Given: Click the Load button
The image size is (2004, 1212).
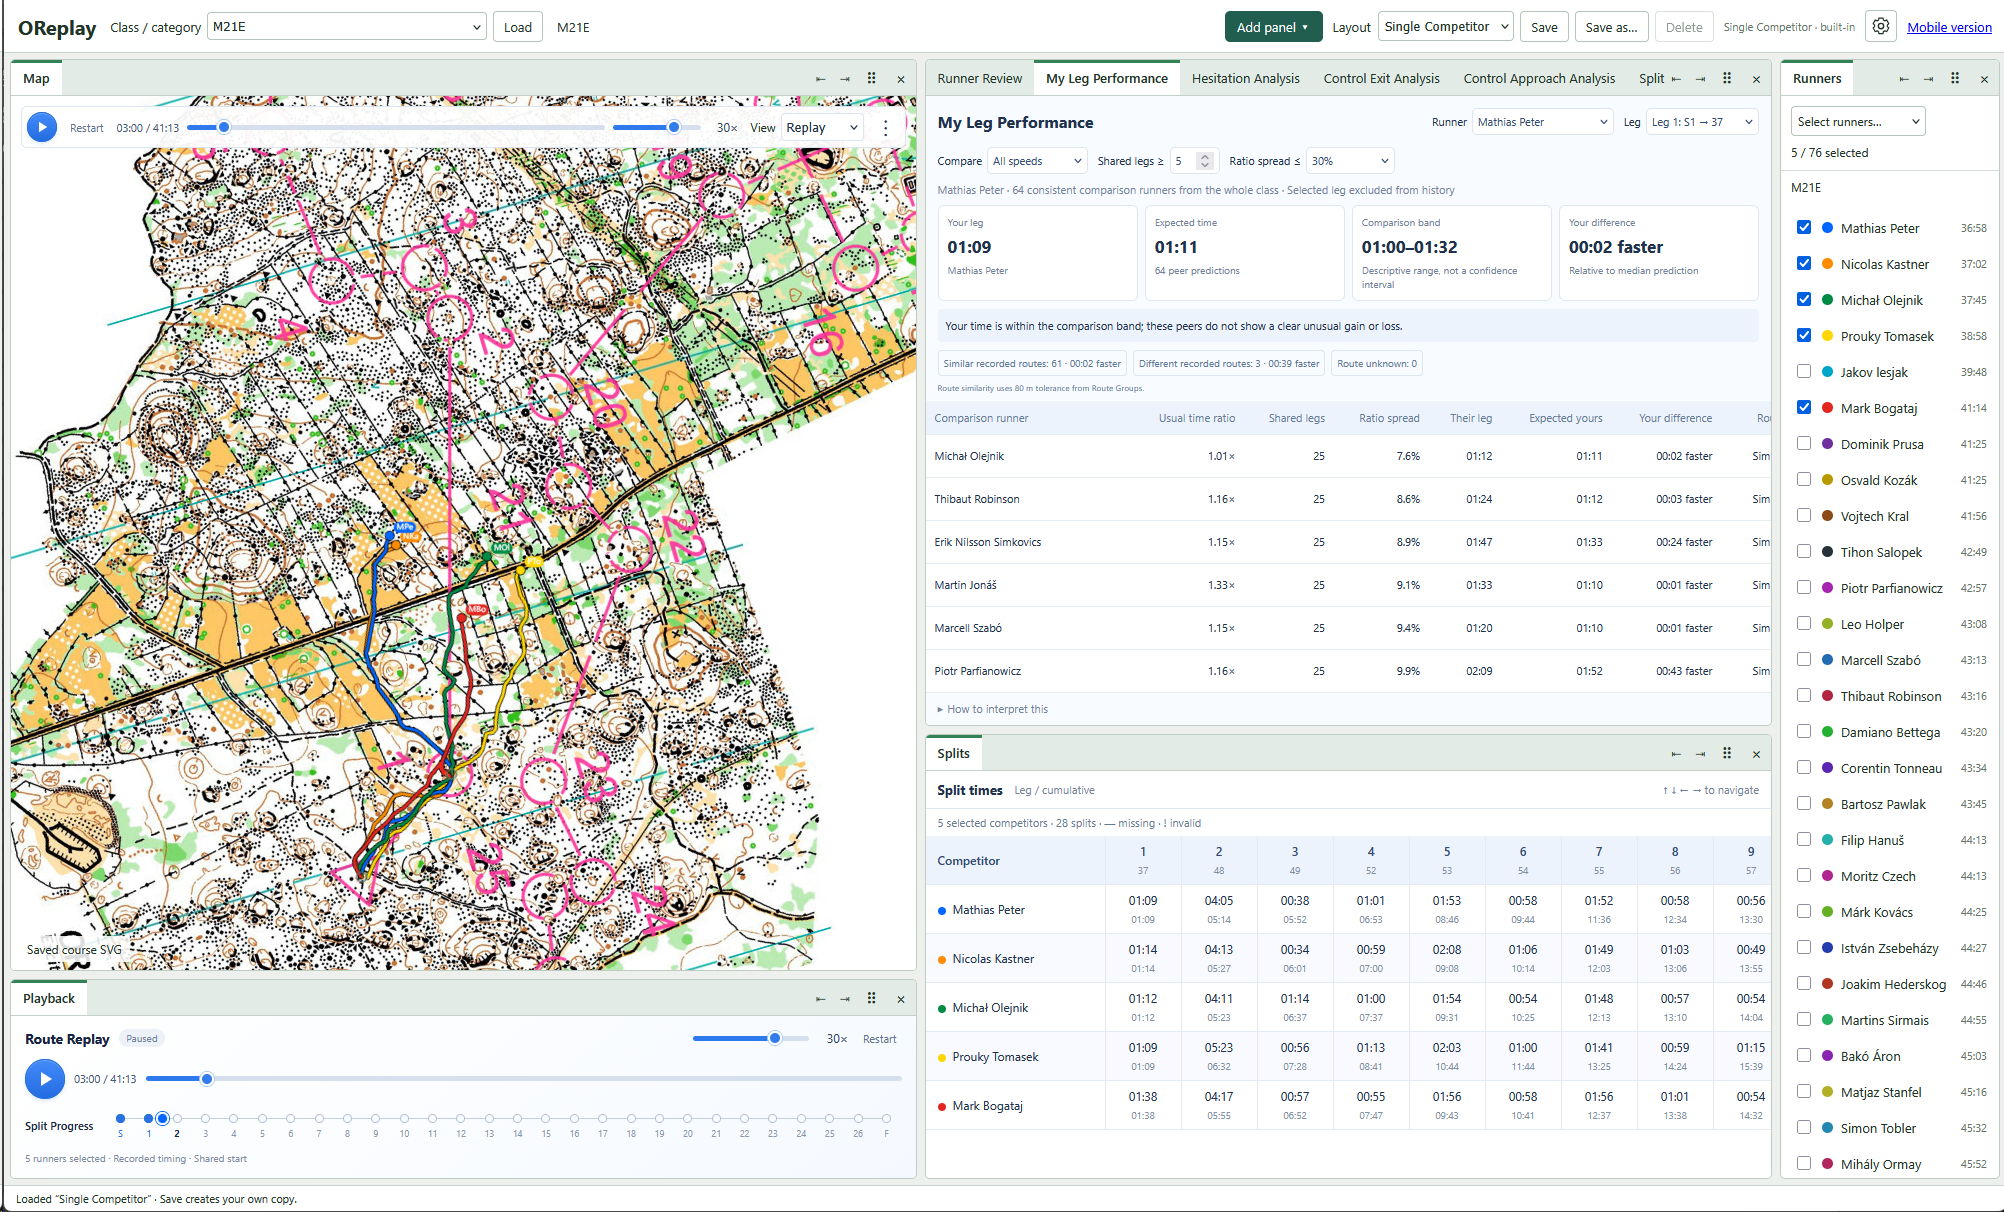Looking at the screenshot, I should tap(518, 27).
